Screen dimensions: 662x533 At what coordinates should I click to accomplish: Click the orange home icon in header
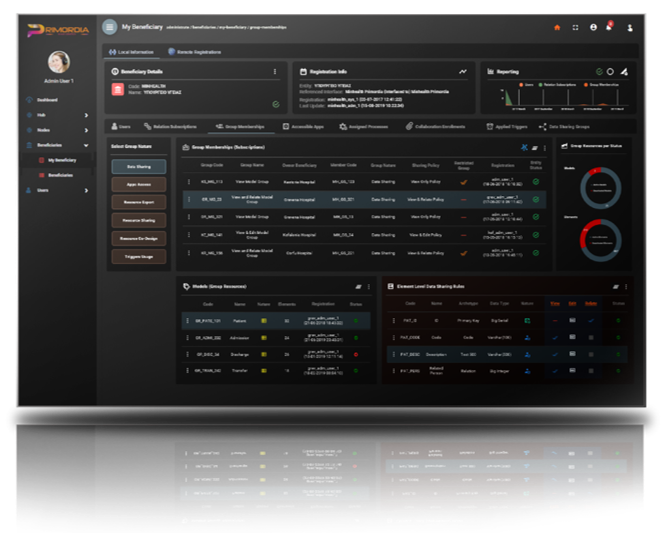pos(557,27)
